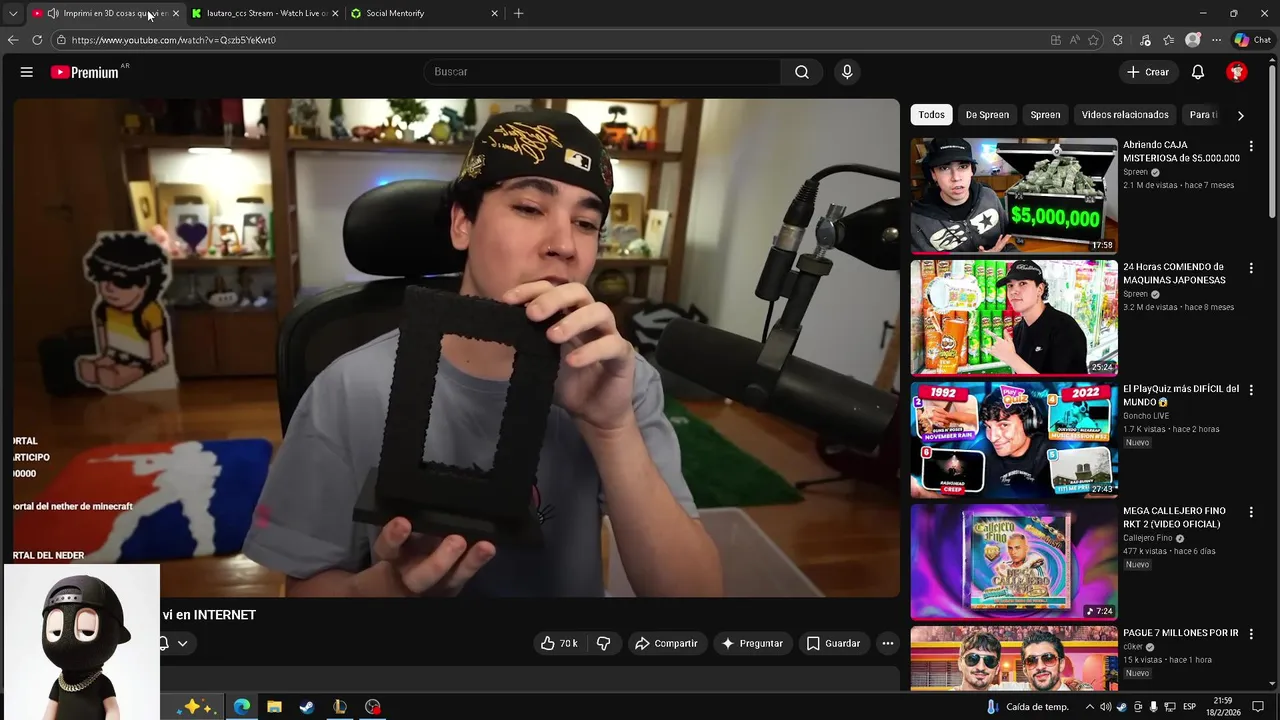Go back with browser back arrow
1280x720 pixels.
pyautogui.click(x=13, y=40)
